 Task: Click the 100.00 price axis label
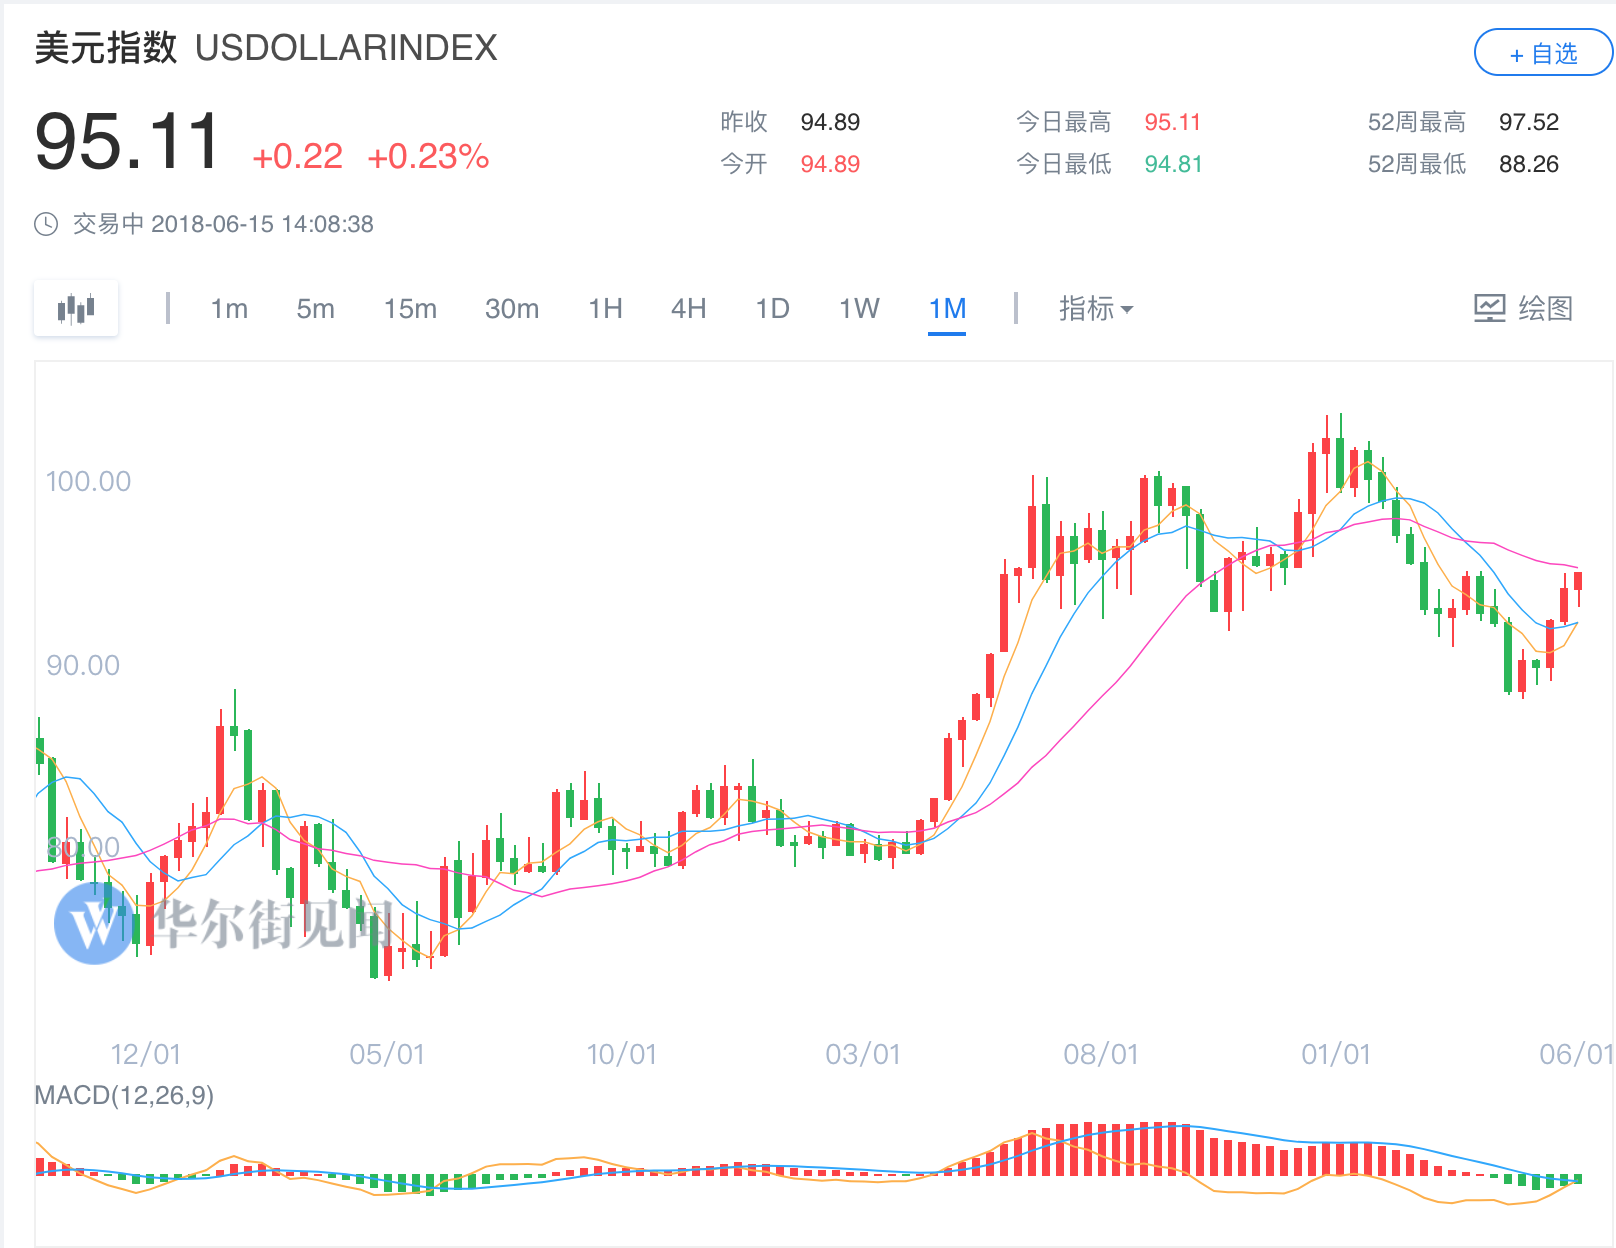88,481
